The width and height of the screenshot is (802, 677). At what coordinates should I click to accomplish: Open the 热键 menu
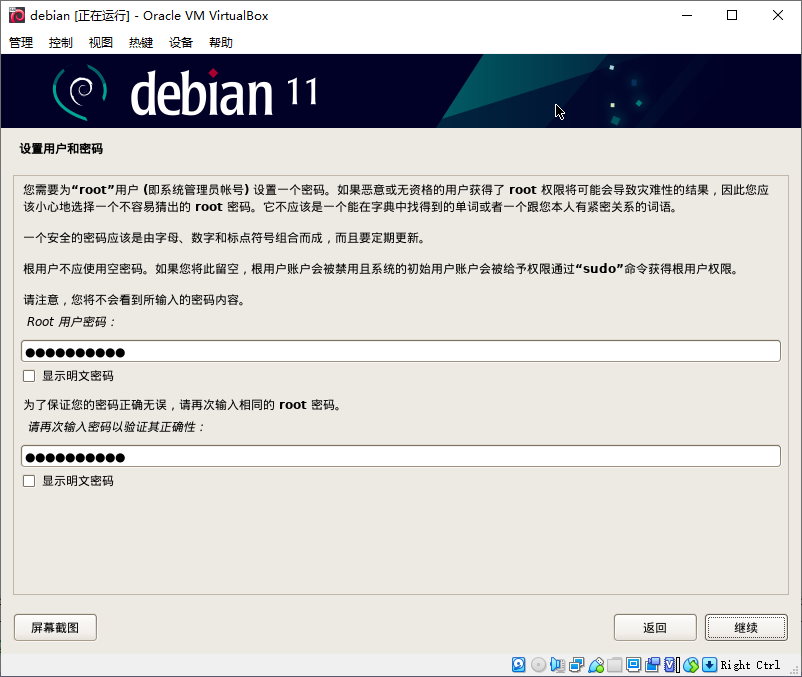coord(141,42)
